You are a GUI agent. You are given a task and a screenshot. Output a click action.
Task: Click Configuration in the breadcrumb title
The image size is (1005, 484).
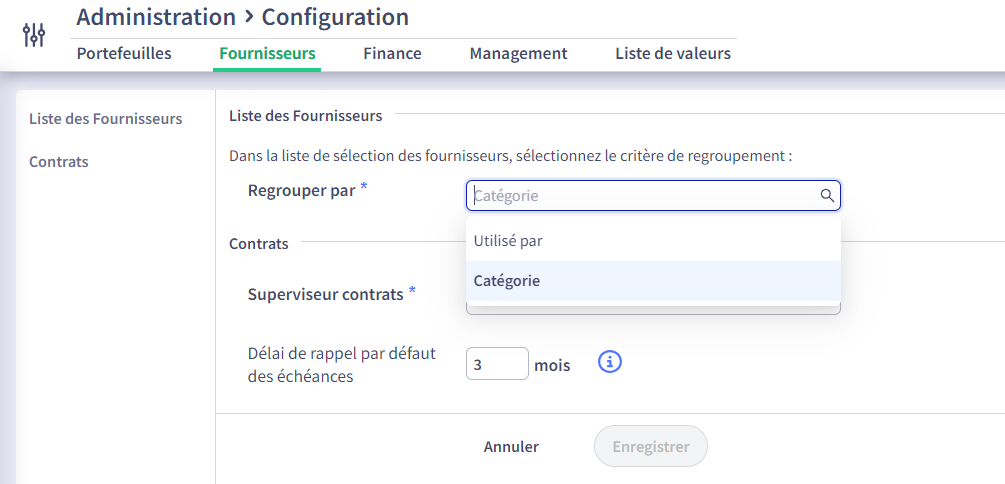(x=335, y=17)
